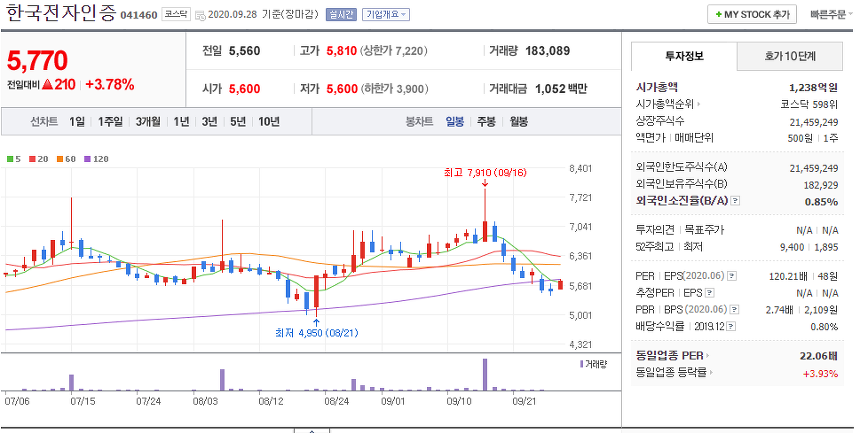The width and height of the screenshot is (860, 433).
Task: Click the orange 60-day moving average legend
Action: (x=66, y=159)
